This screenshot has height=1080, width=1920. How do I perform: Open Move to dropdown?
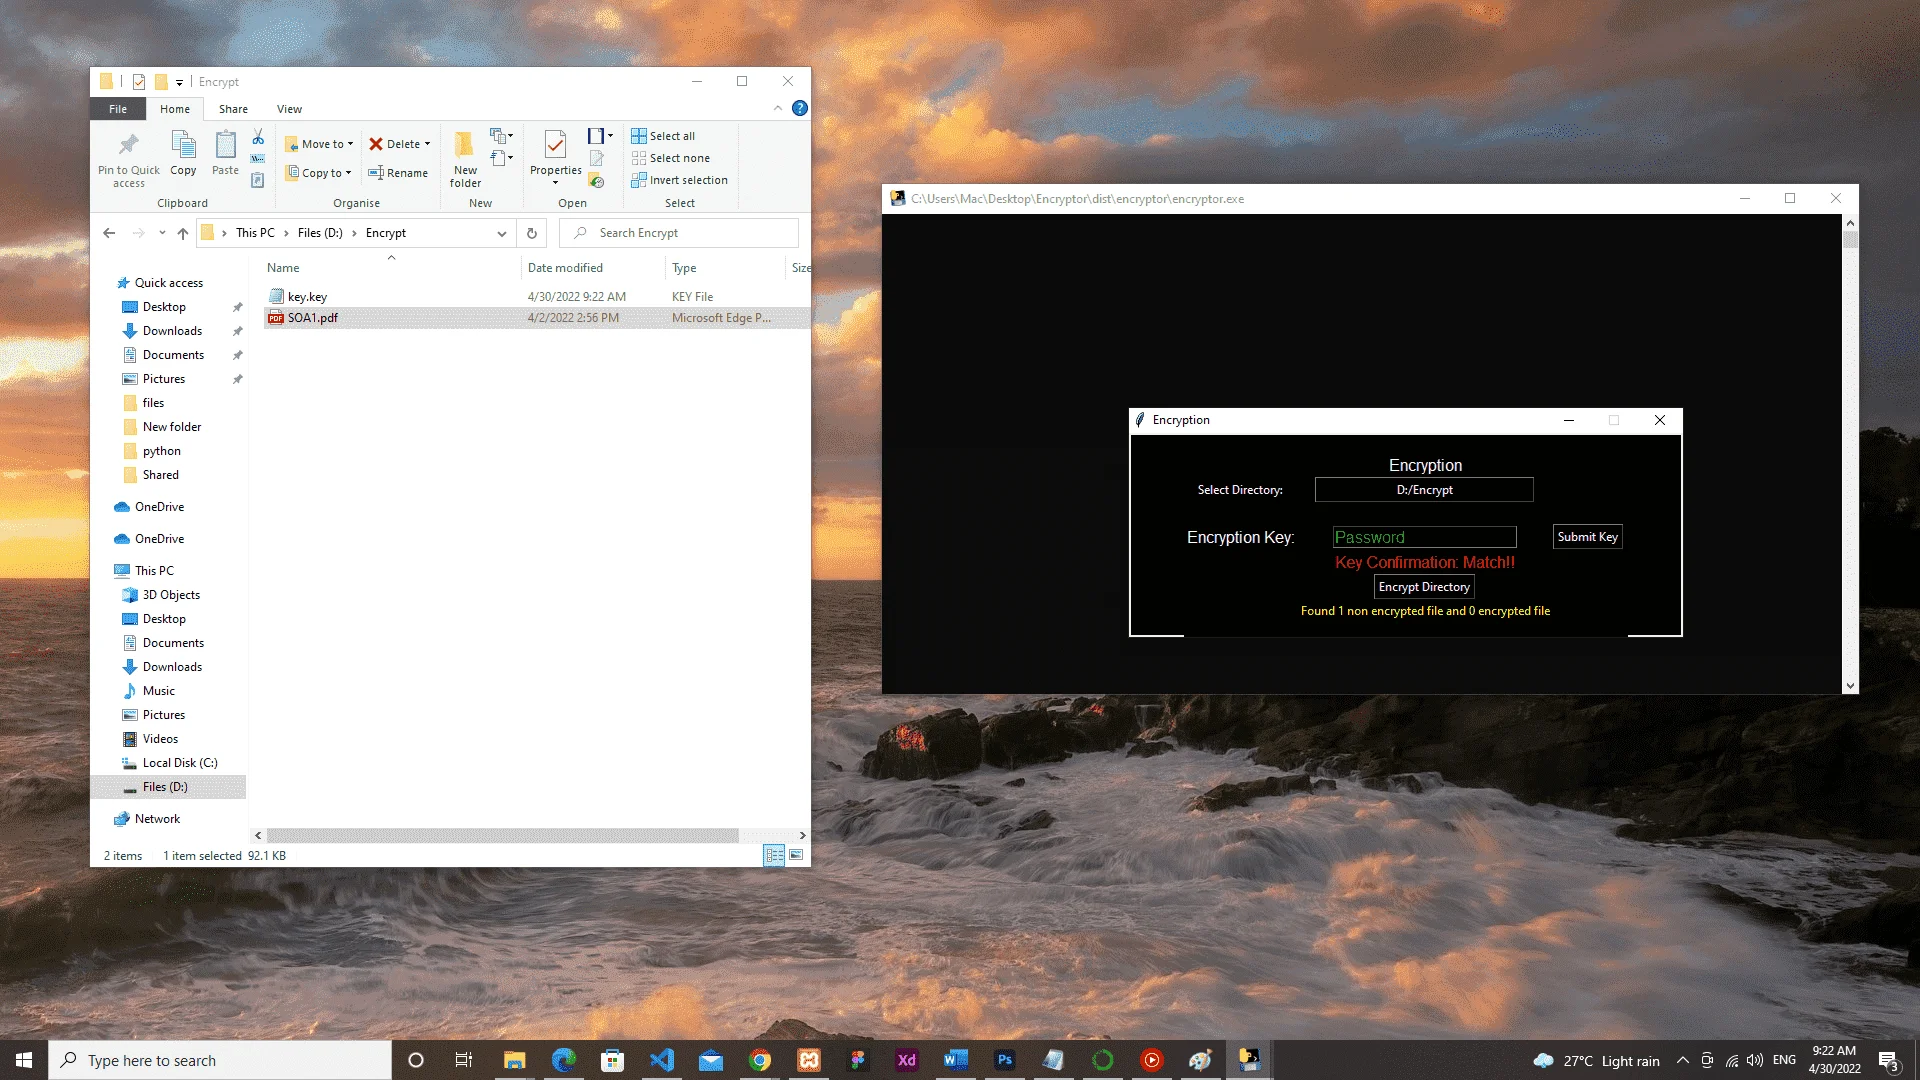click(320, 144)
